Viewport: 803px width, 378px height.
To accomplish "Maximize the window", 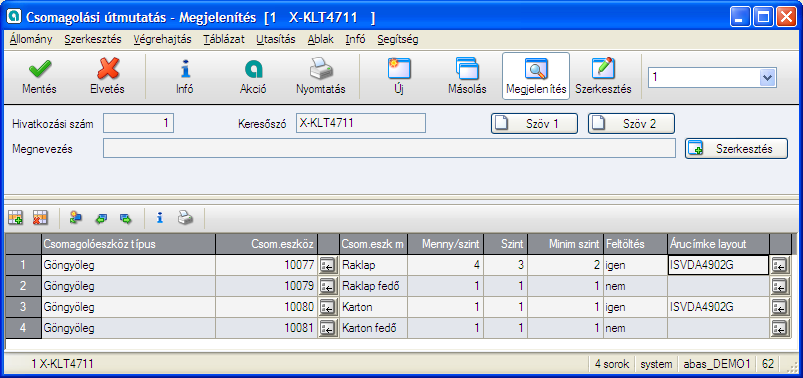I will 764,17.
